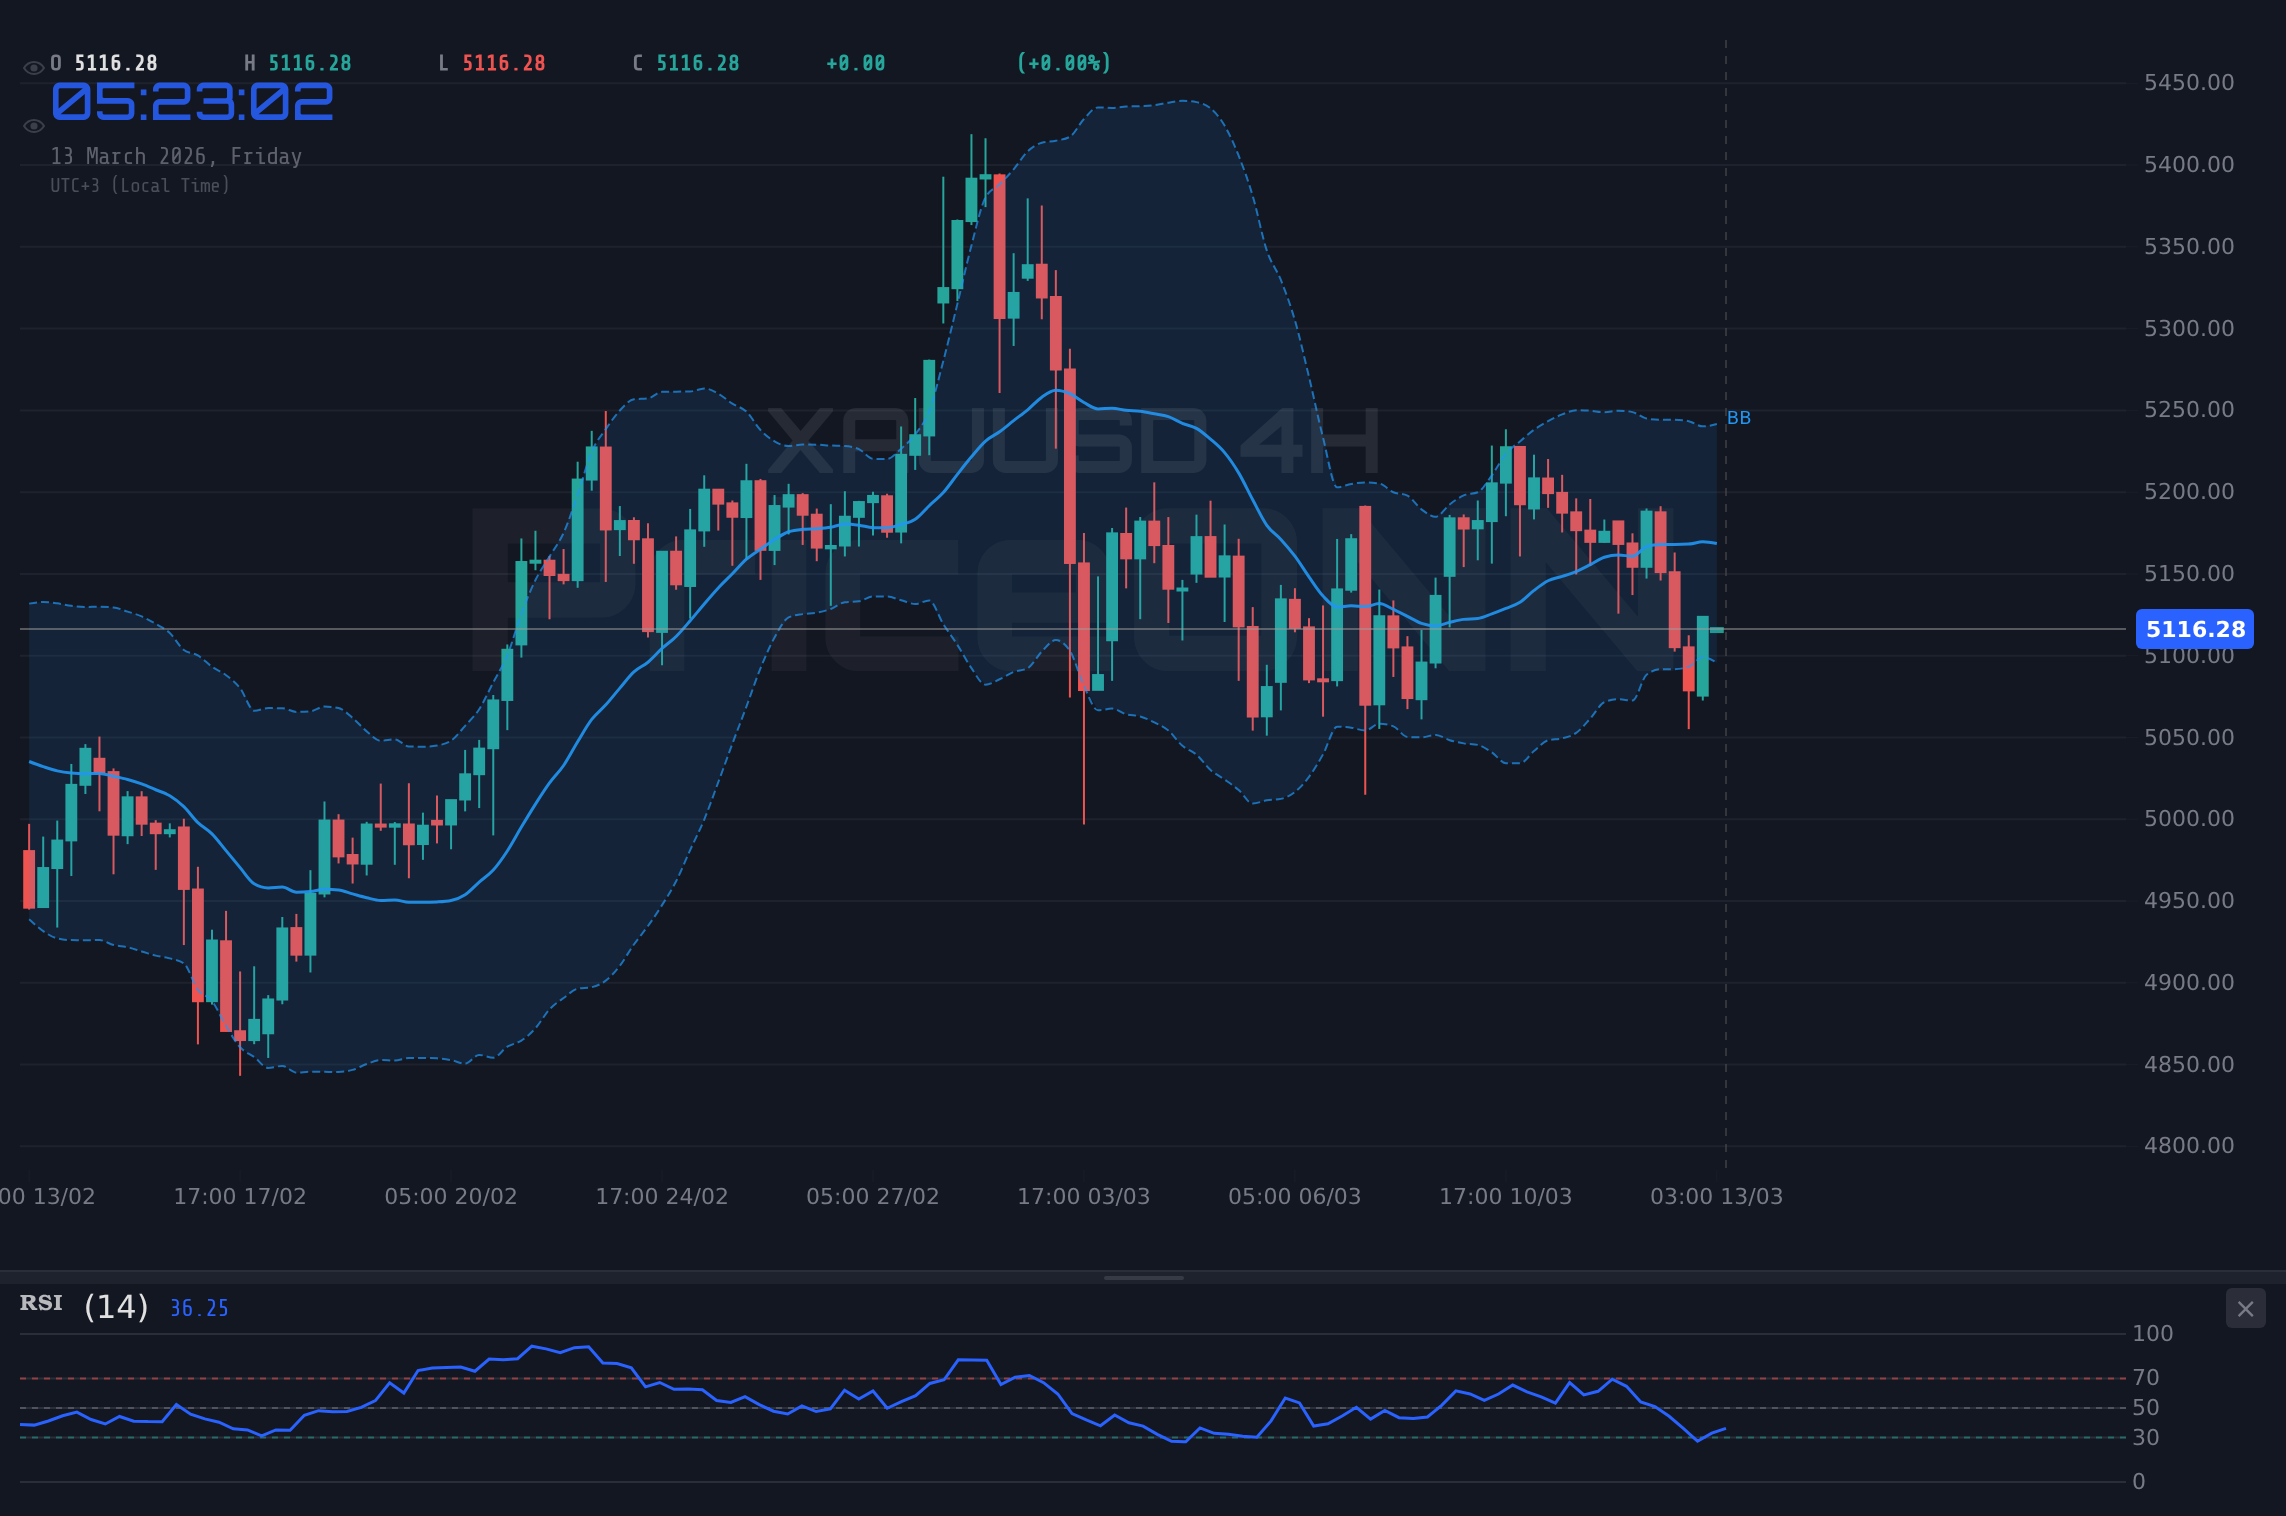This screenshot has width=2286, height=1516.
Task: Click the low value L 5116.28
Action: point(492,63)
